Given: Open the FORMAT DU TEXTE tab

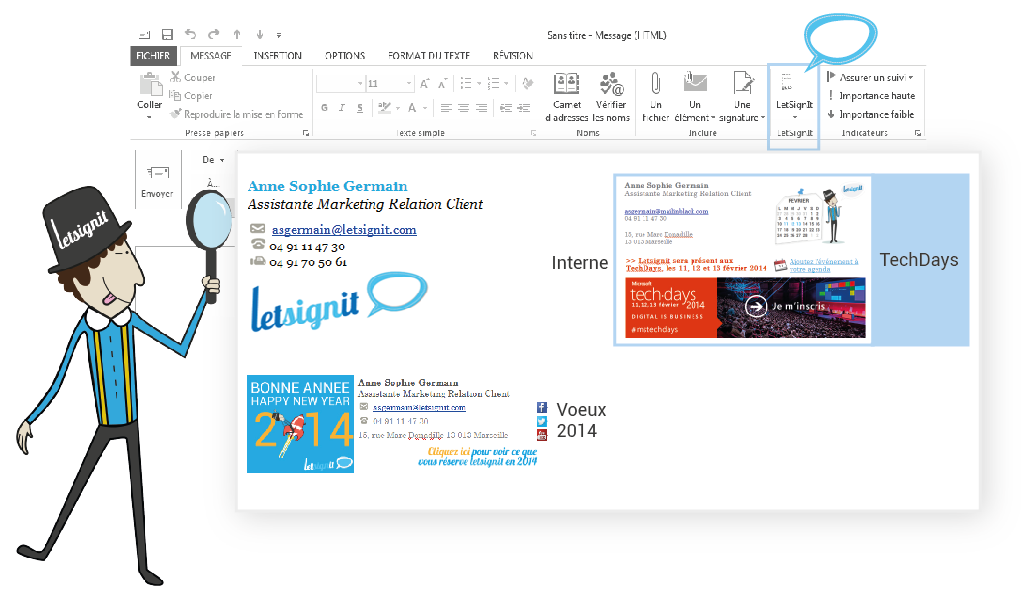Looking at the screenshot, I should point(428,56).
